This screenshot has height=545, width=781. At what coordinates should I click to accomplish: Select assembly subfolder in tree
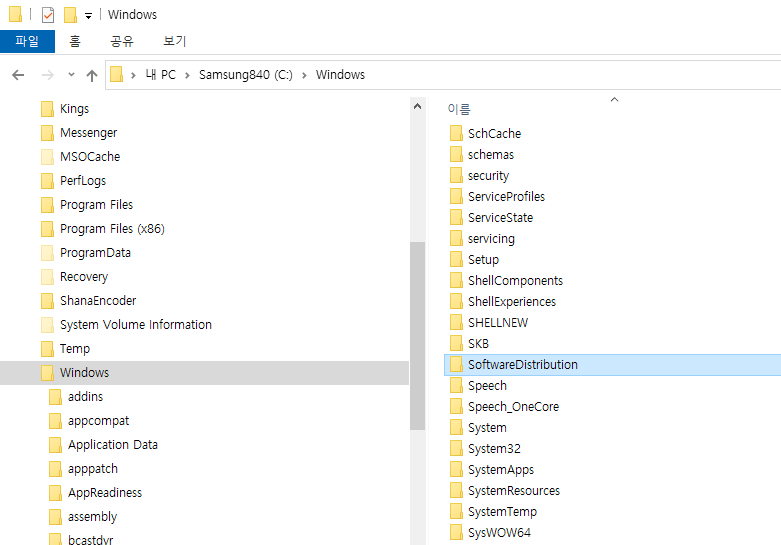point(93,516)
